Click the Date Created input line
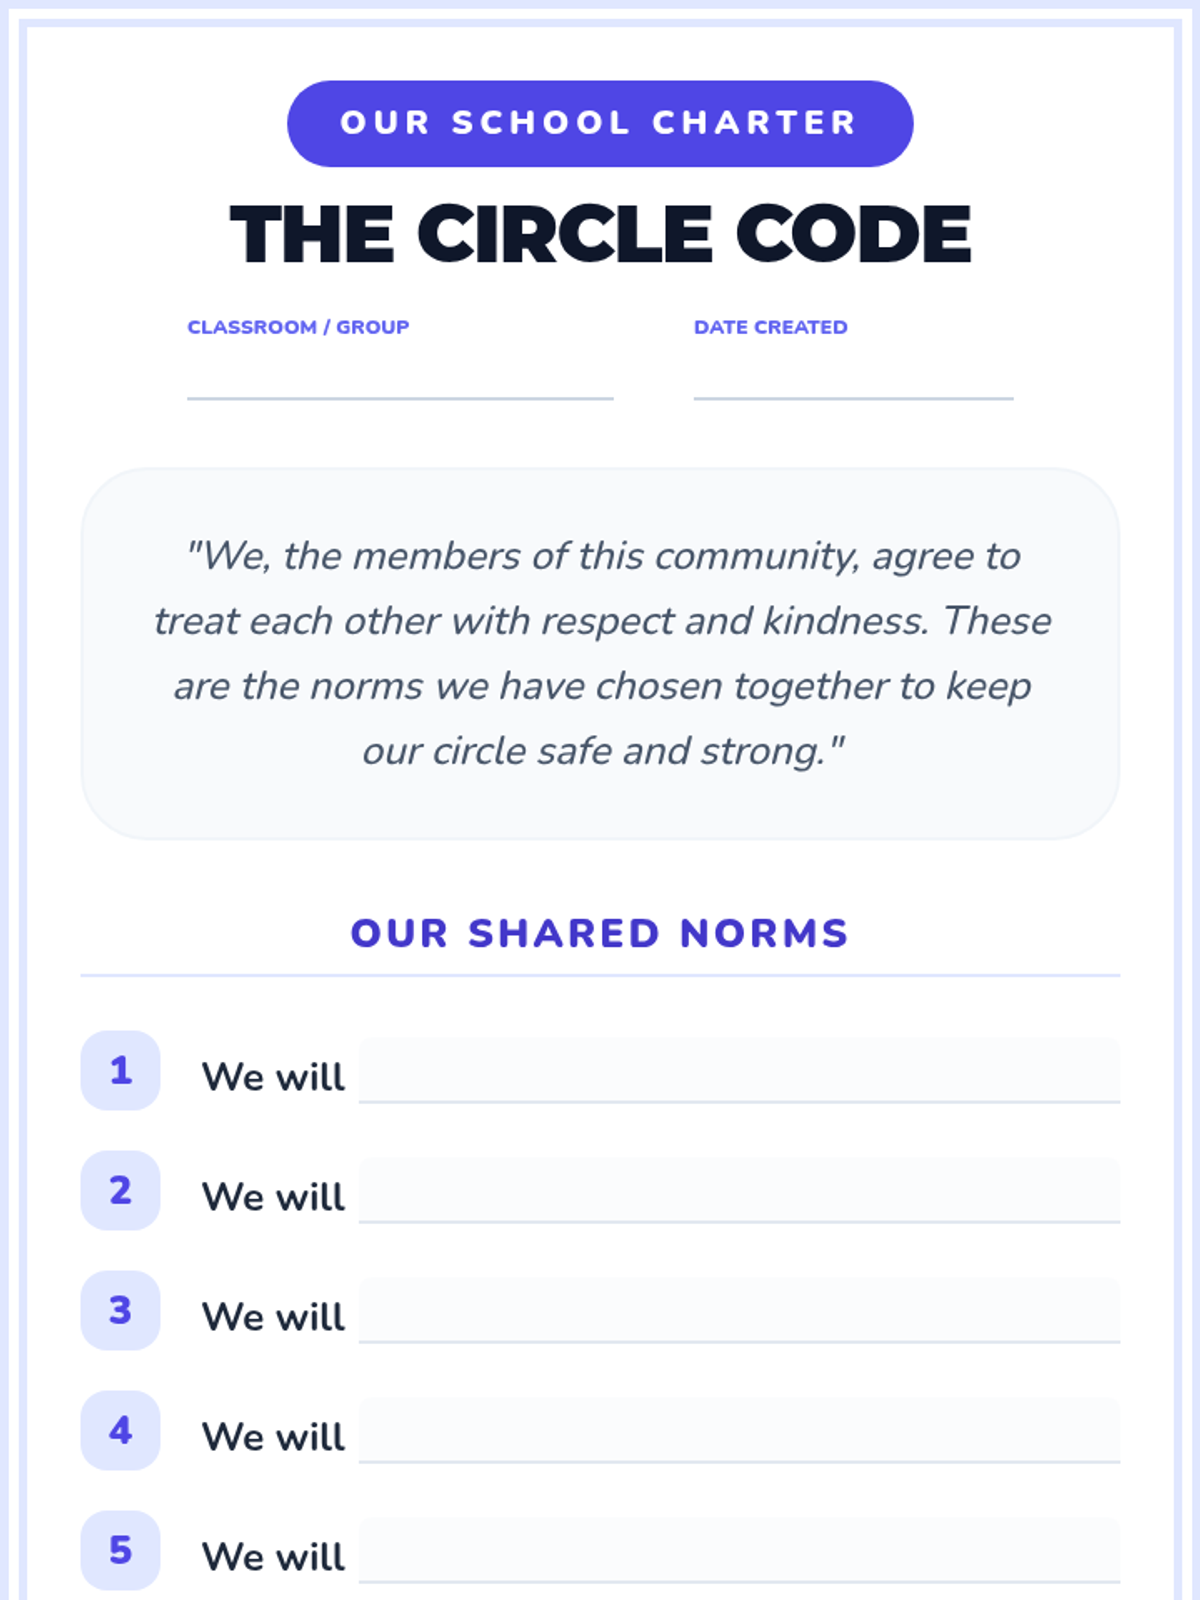The image size is (1200, 1600). point(853,378)
